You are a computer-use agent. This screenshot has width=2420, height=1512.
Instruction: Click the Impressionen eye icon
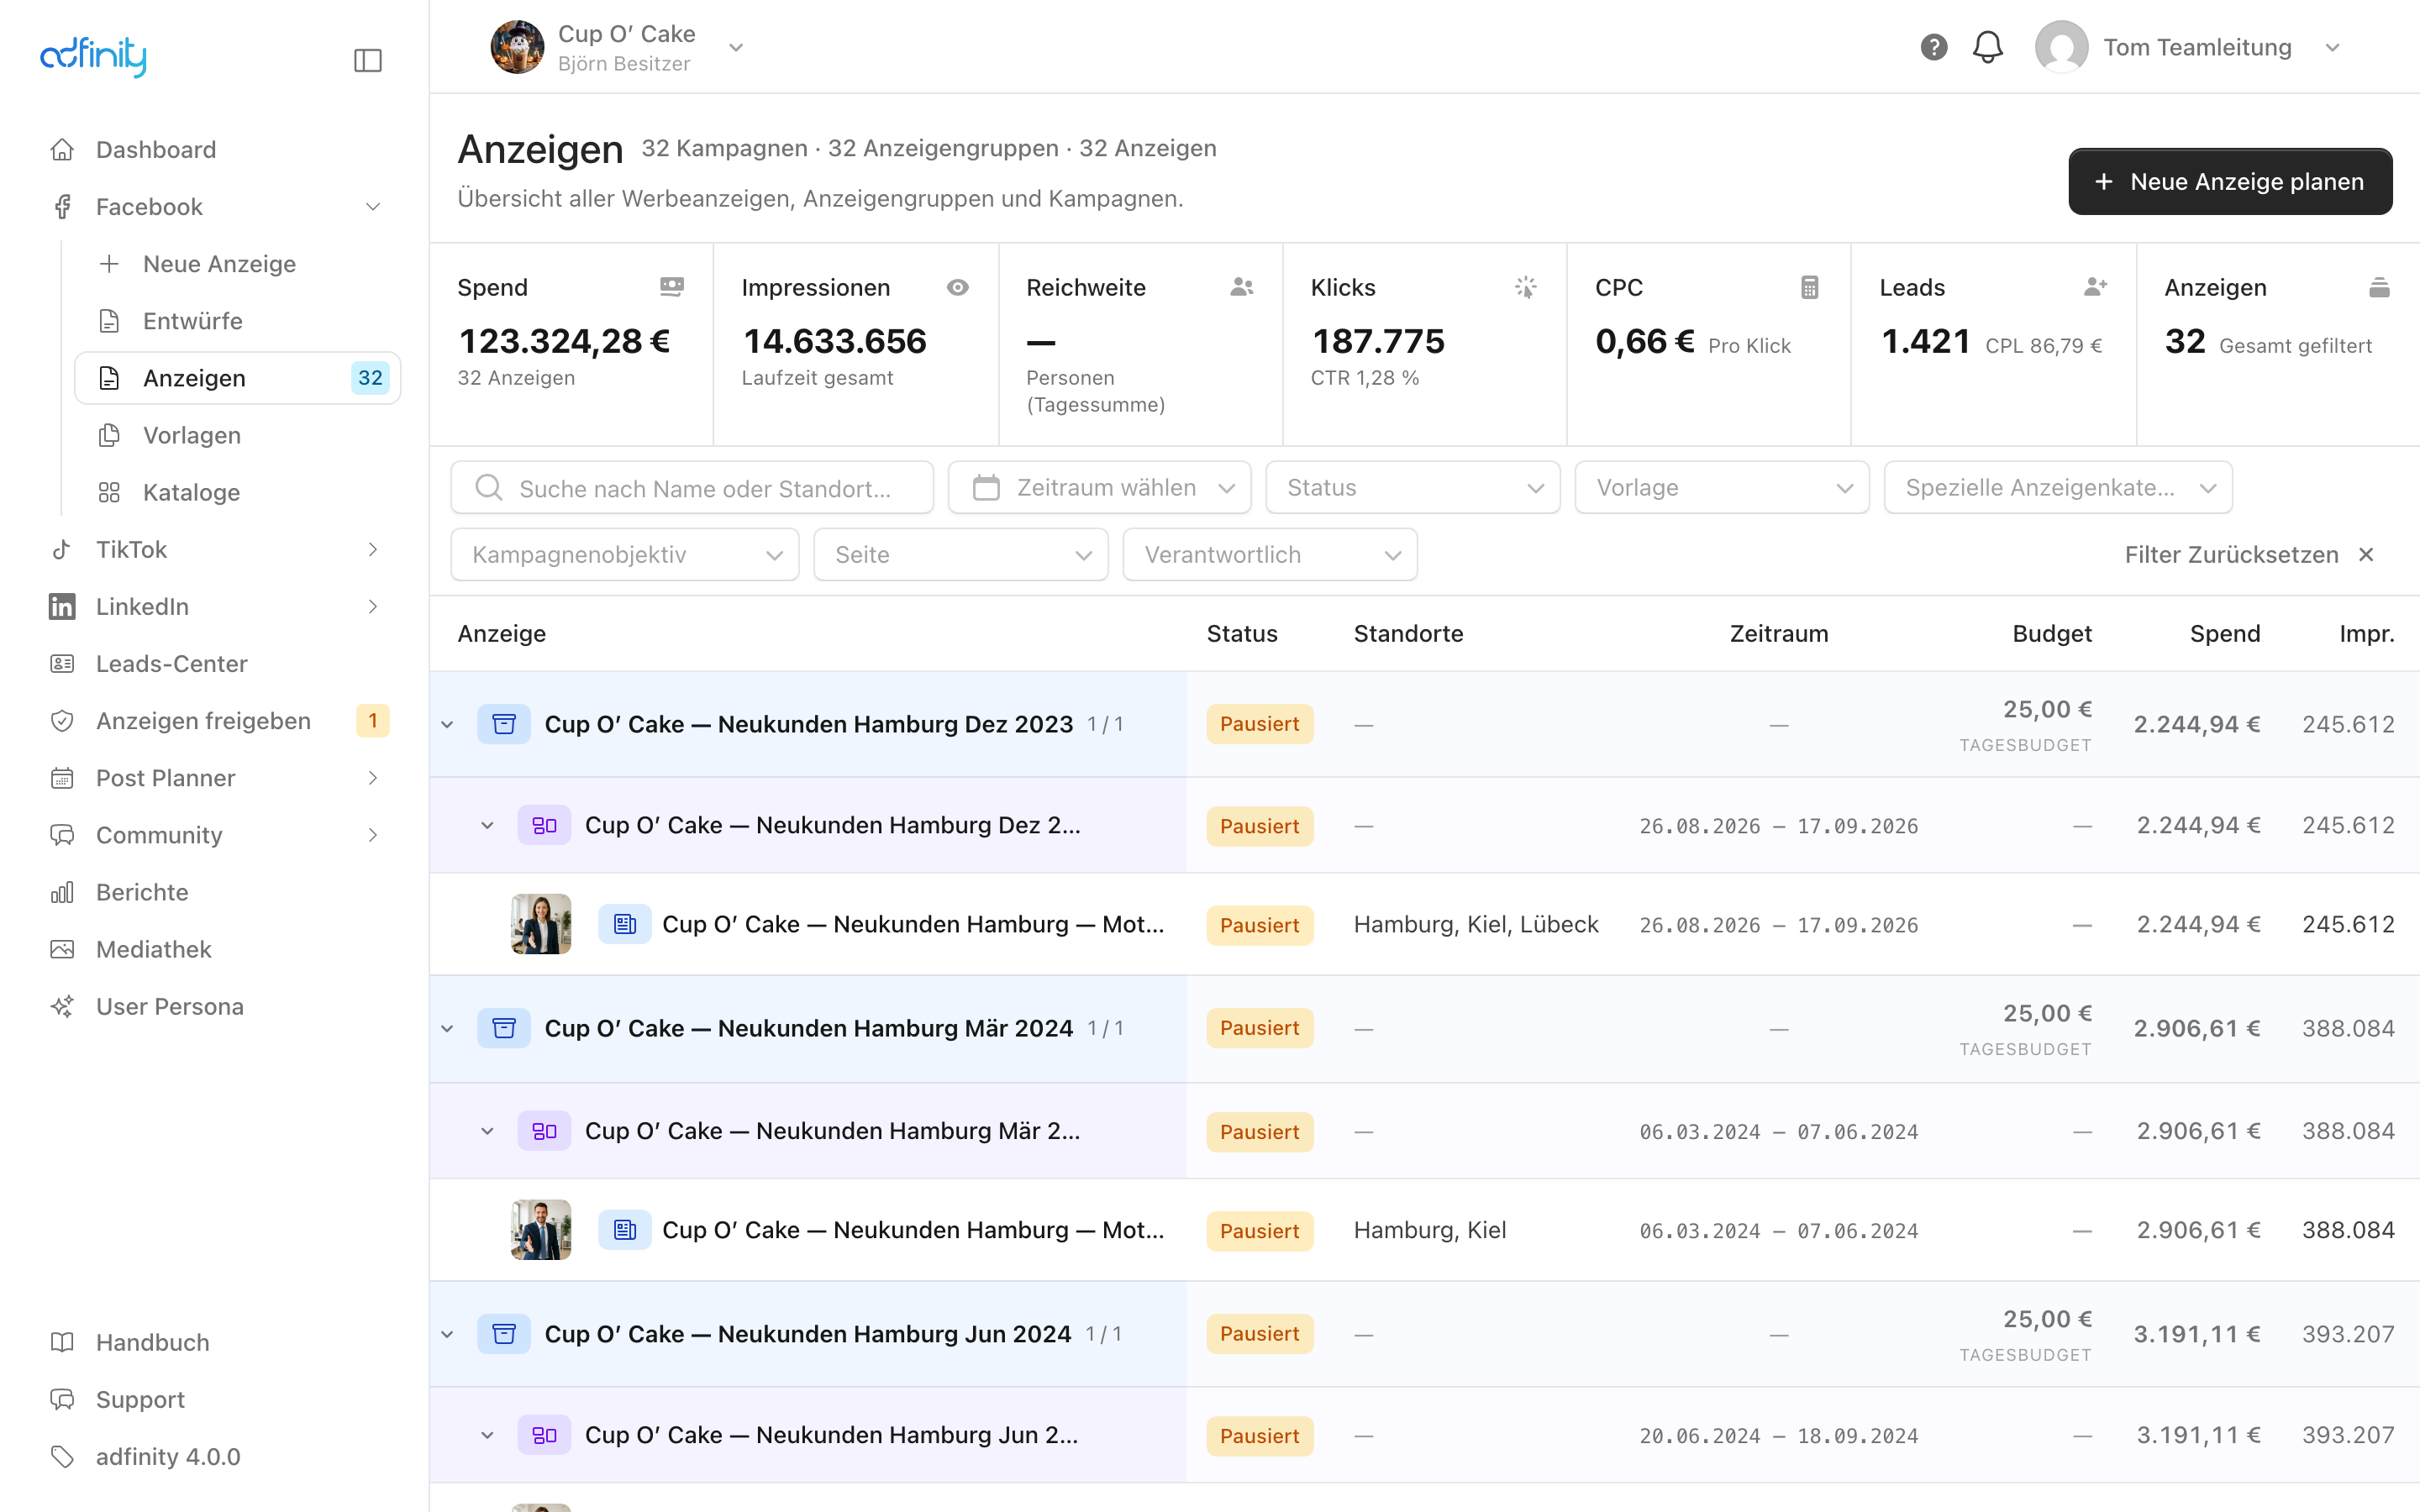pos(957,287)
